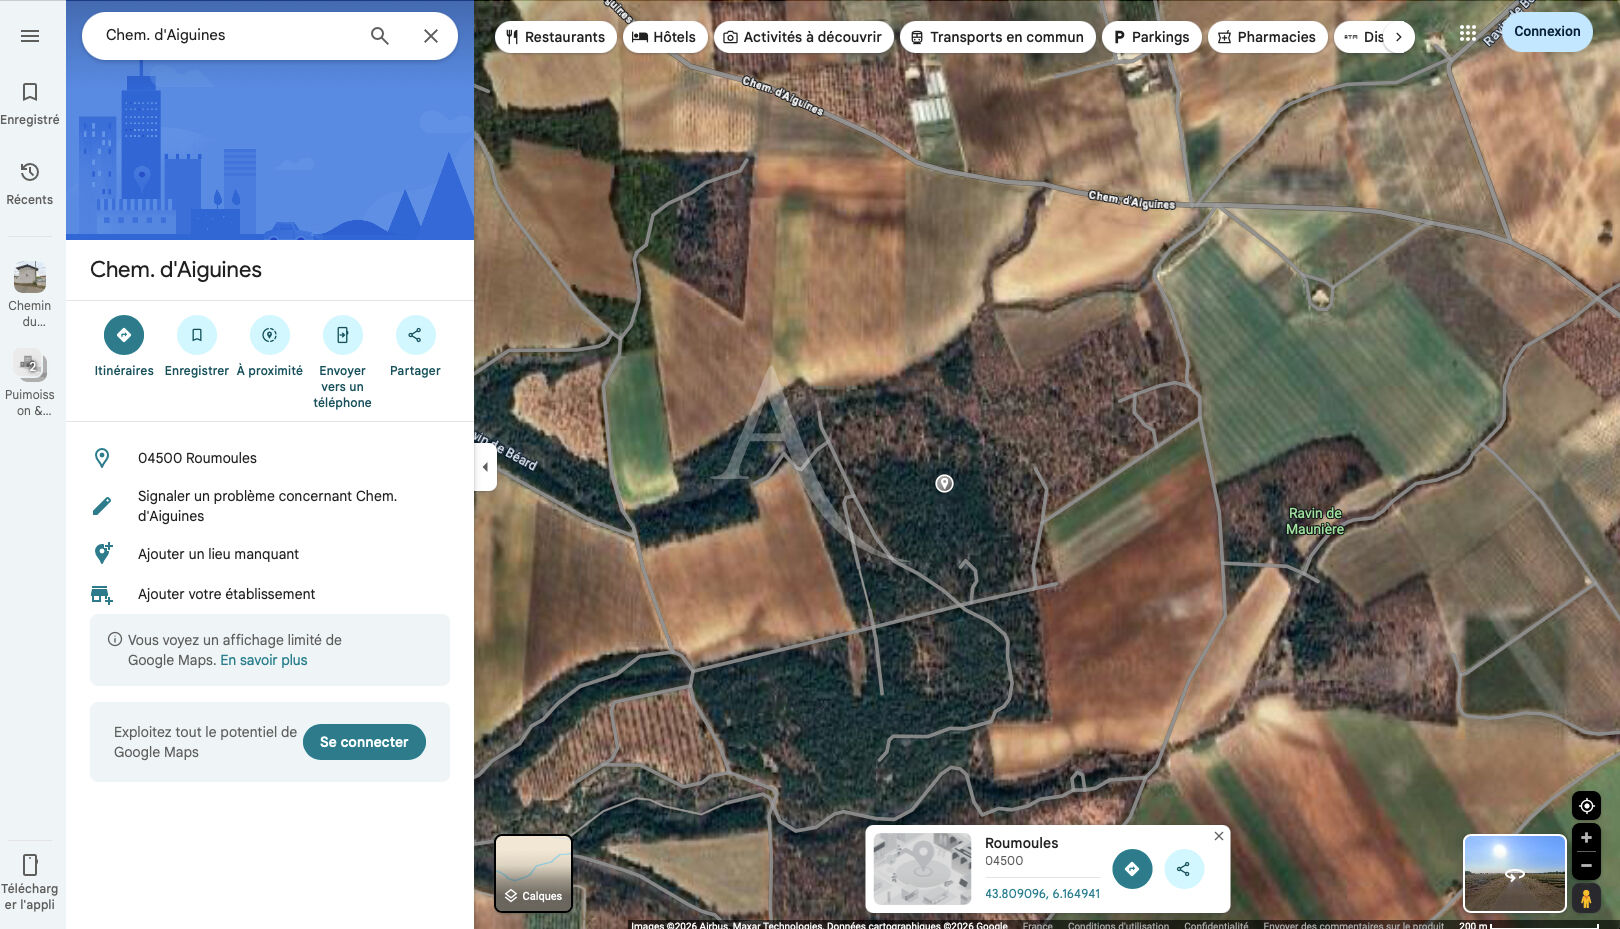The height and width of the screenshot is (929, 1620).
Task: Toggle Calques map layers
Action: point(533,872)
